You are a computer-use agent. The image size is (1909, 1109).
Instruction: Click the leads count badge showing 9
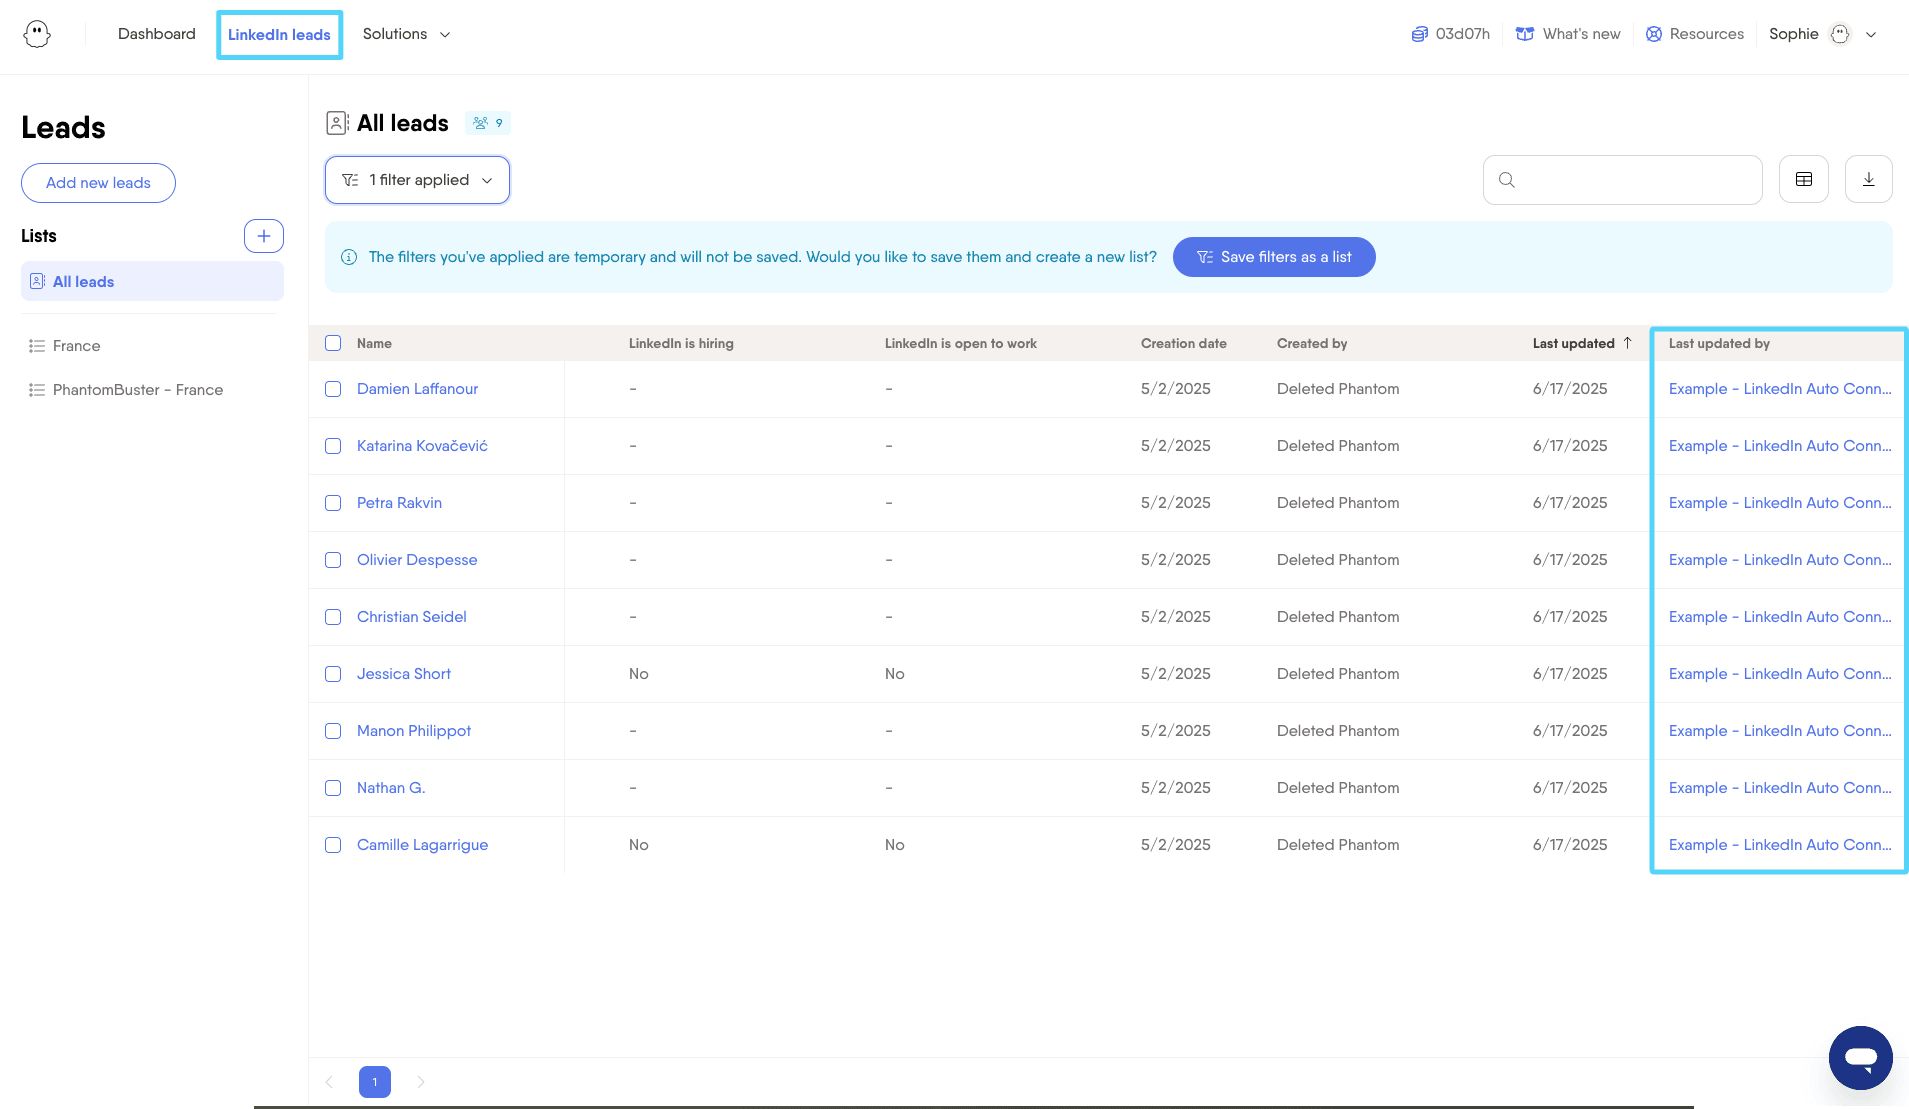coord(488,123)
